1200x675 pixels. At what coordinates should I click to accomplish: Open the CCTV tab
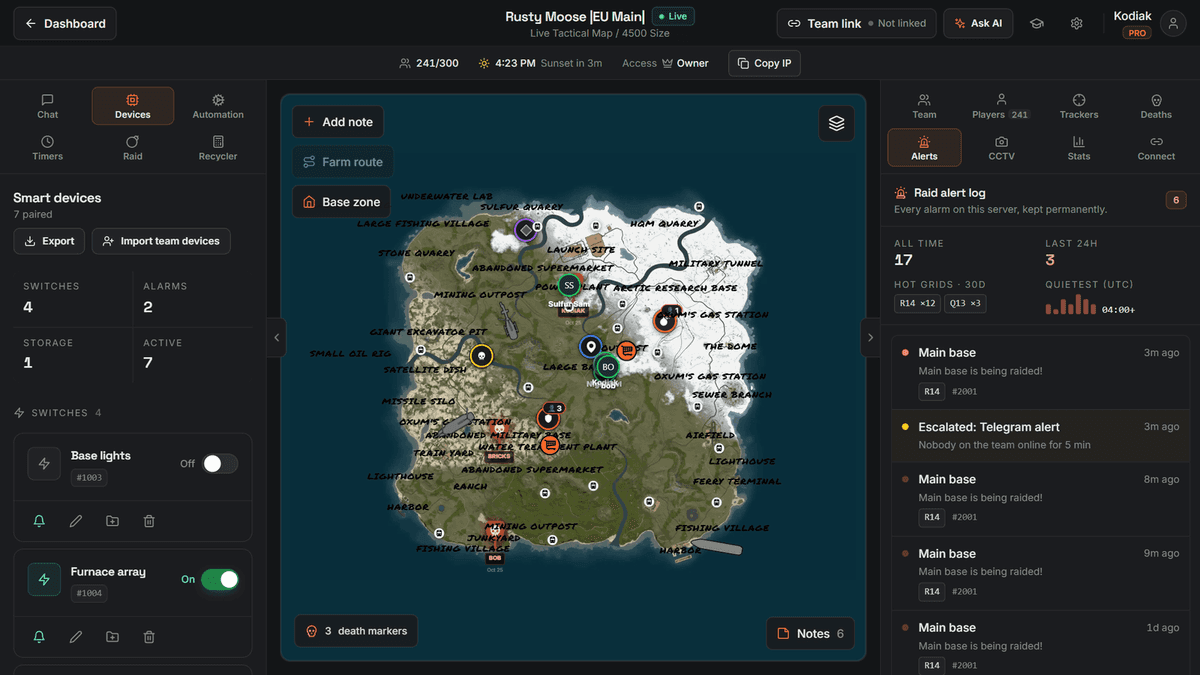pyautogui.click(x=1001, y=148)
